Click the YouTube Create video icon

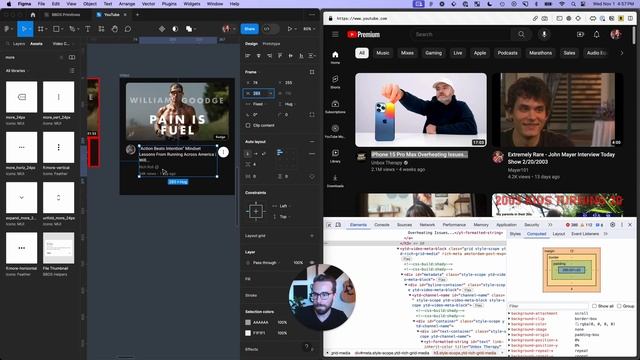[x=580, y=34]
